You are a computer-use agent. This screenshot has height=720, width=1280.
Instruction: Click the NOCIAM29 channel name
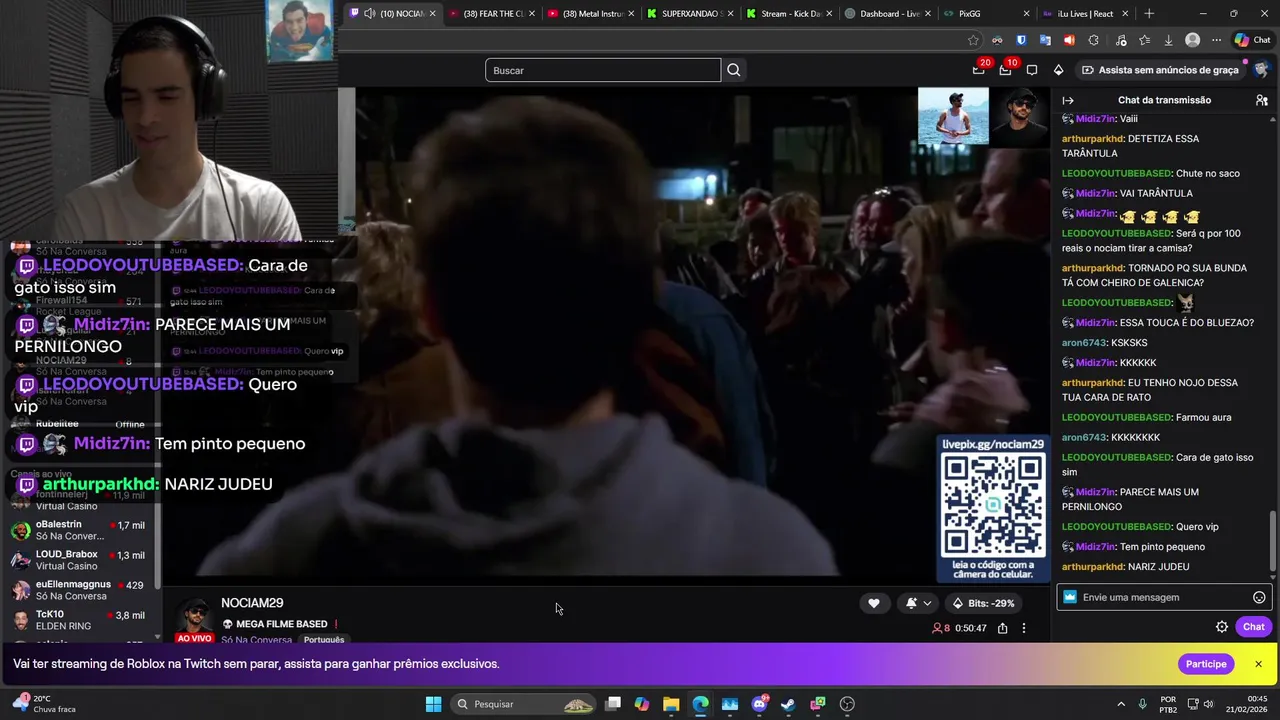click(252, 603)
